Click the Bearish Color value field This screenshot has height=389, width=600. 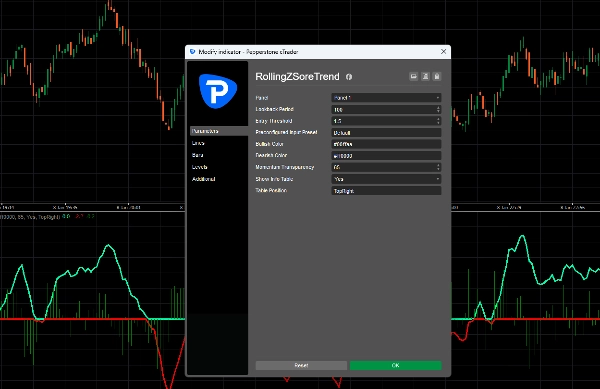click(x=386, y=156)
